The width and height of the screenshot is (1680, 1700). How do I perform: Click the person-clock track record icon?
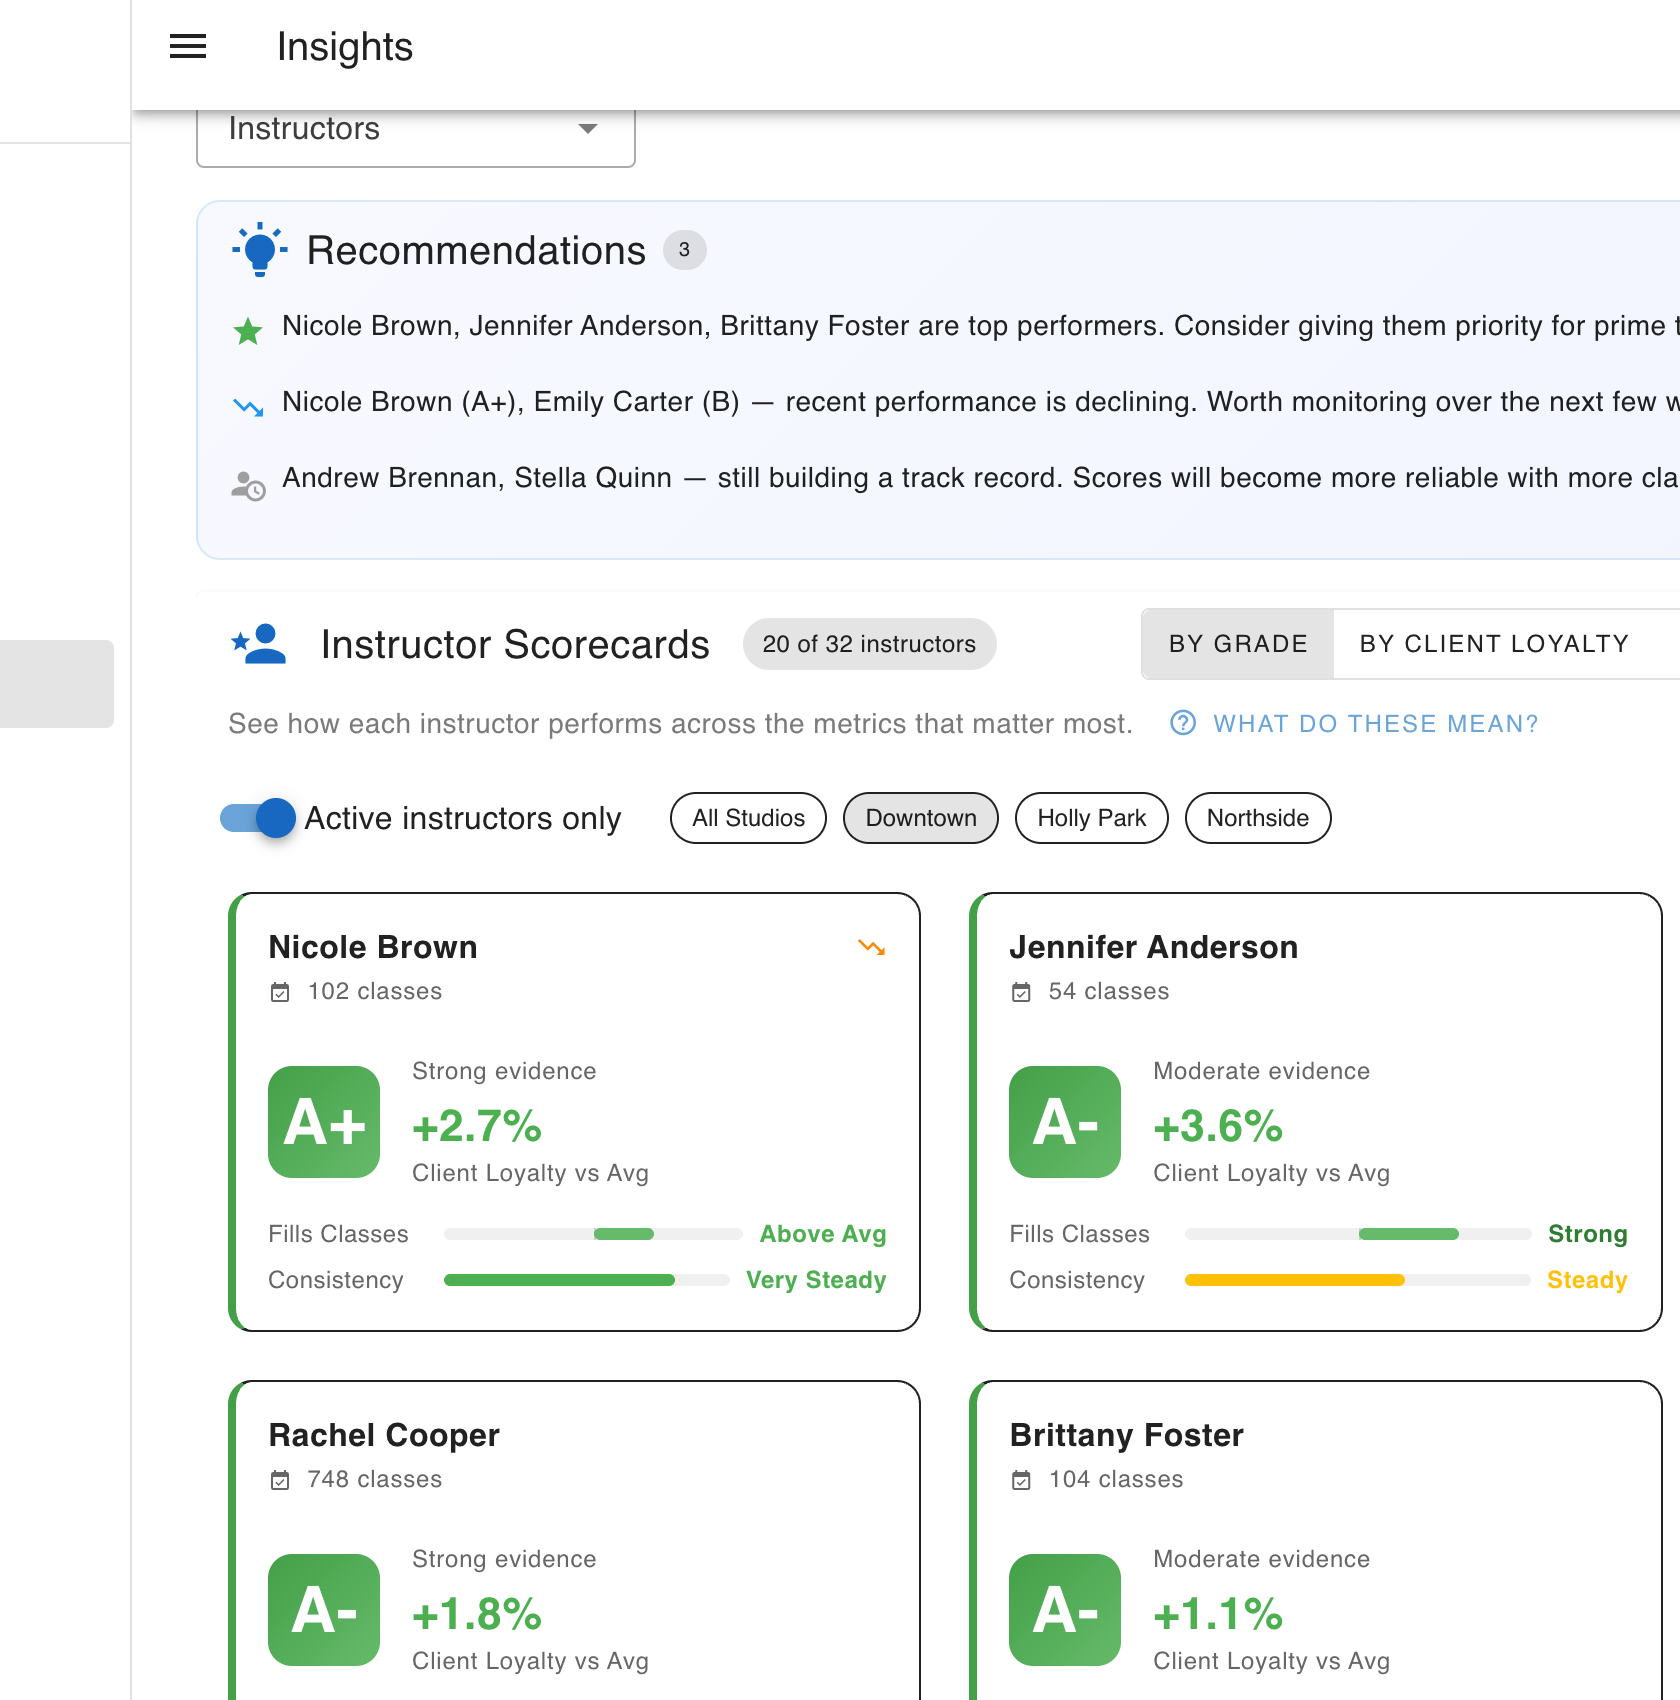tap(248, 485)
